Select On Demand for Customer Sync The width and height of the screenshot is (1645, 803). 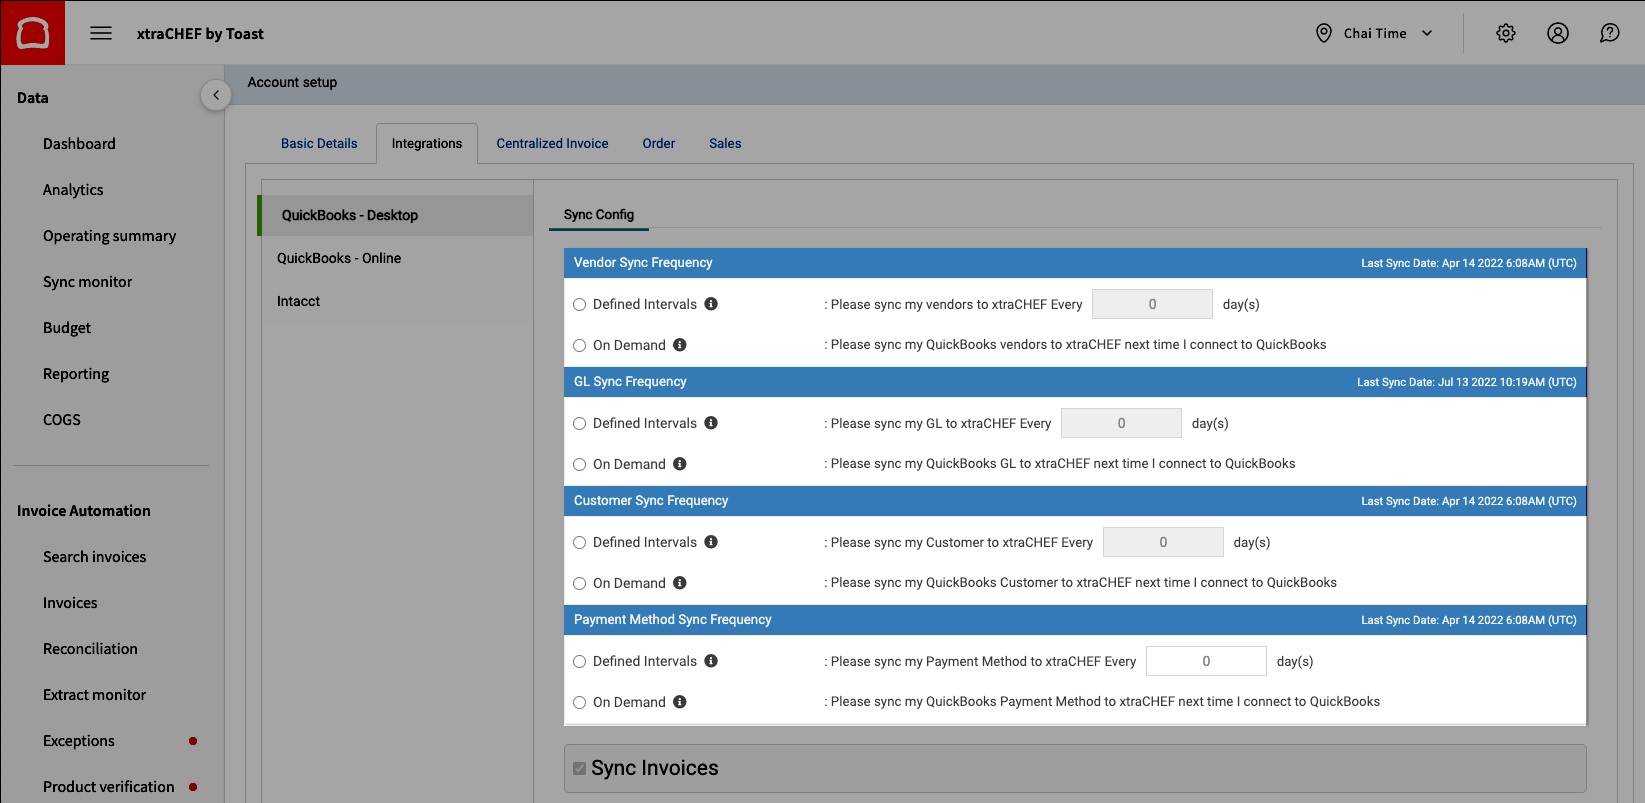pyautogui.click(x=580, y=584)
